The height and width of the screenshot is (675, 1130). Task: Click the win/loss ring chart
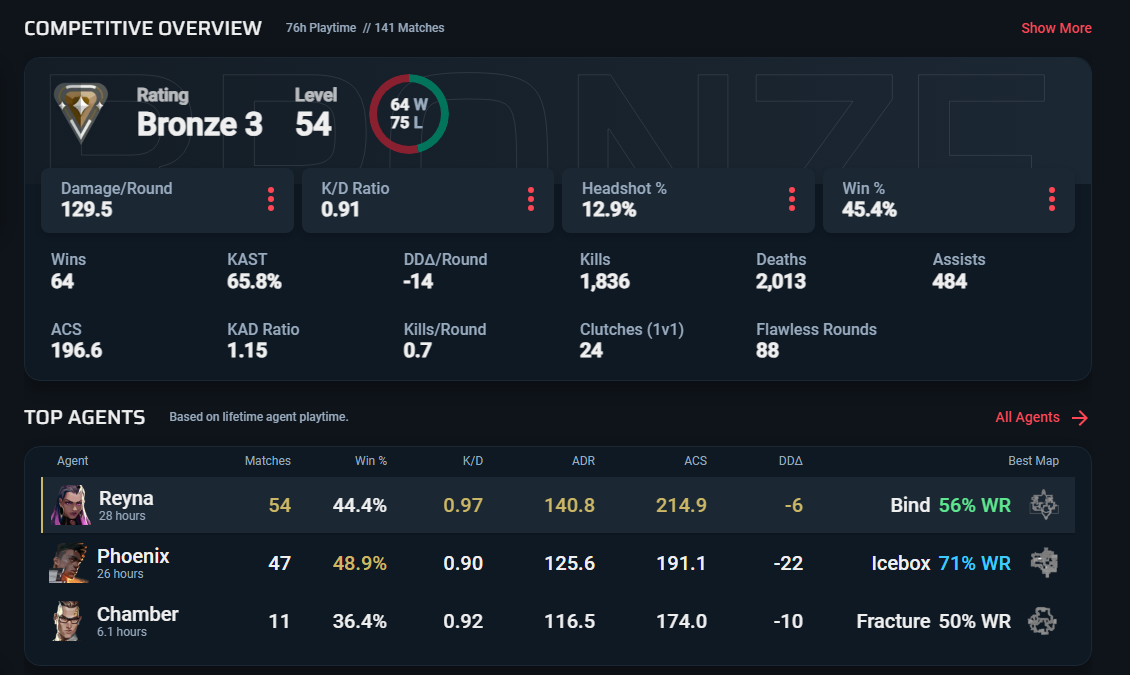coord(409,114)
